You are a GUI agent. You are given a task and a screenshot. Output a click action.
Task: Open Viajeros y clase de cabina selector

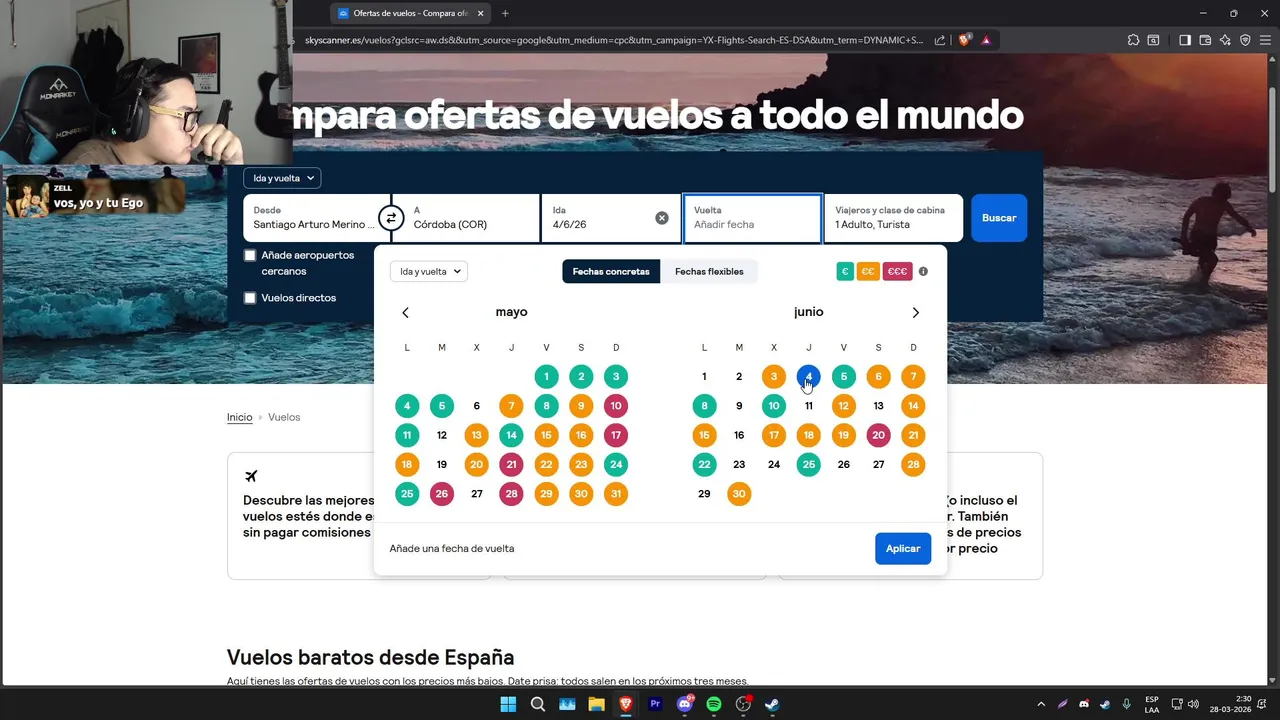[893, 218]
